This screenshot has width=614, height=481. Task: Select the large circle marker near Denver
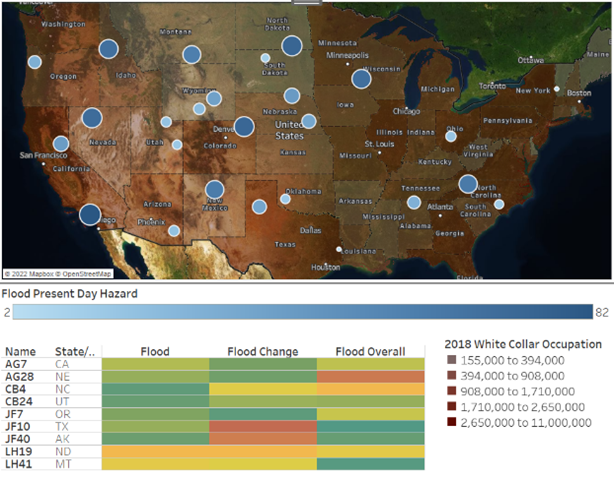tap(243, 127)
